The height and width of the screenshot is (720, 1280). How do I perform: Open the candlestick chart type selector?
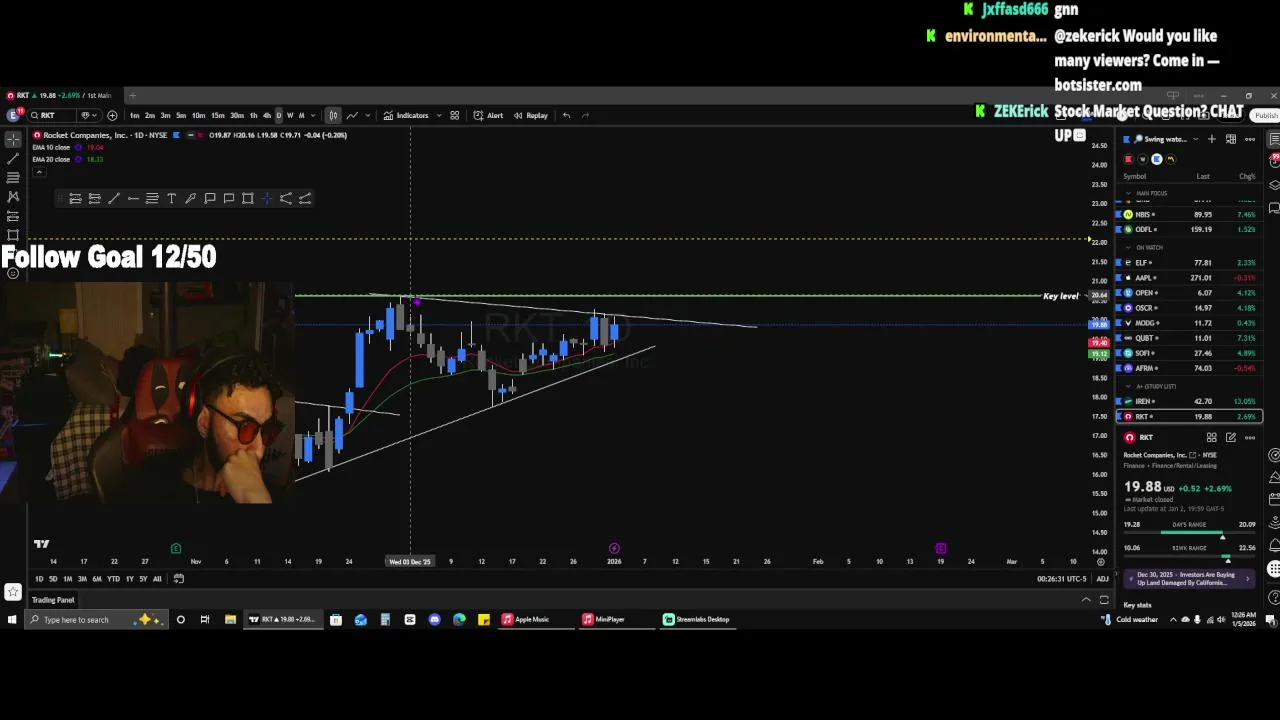coord(333,115)
